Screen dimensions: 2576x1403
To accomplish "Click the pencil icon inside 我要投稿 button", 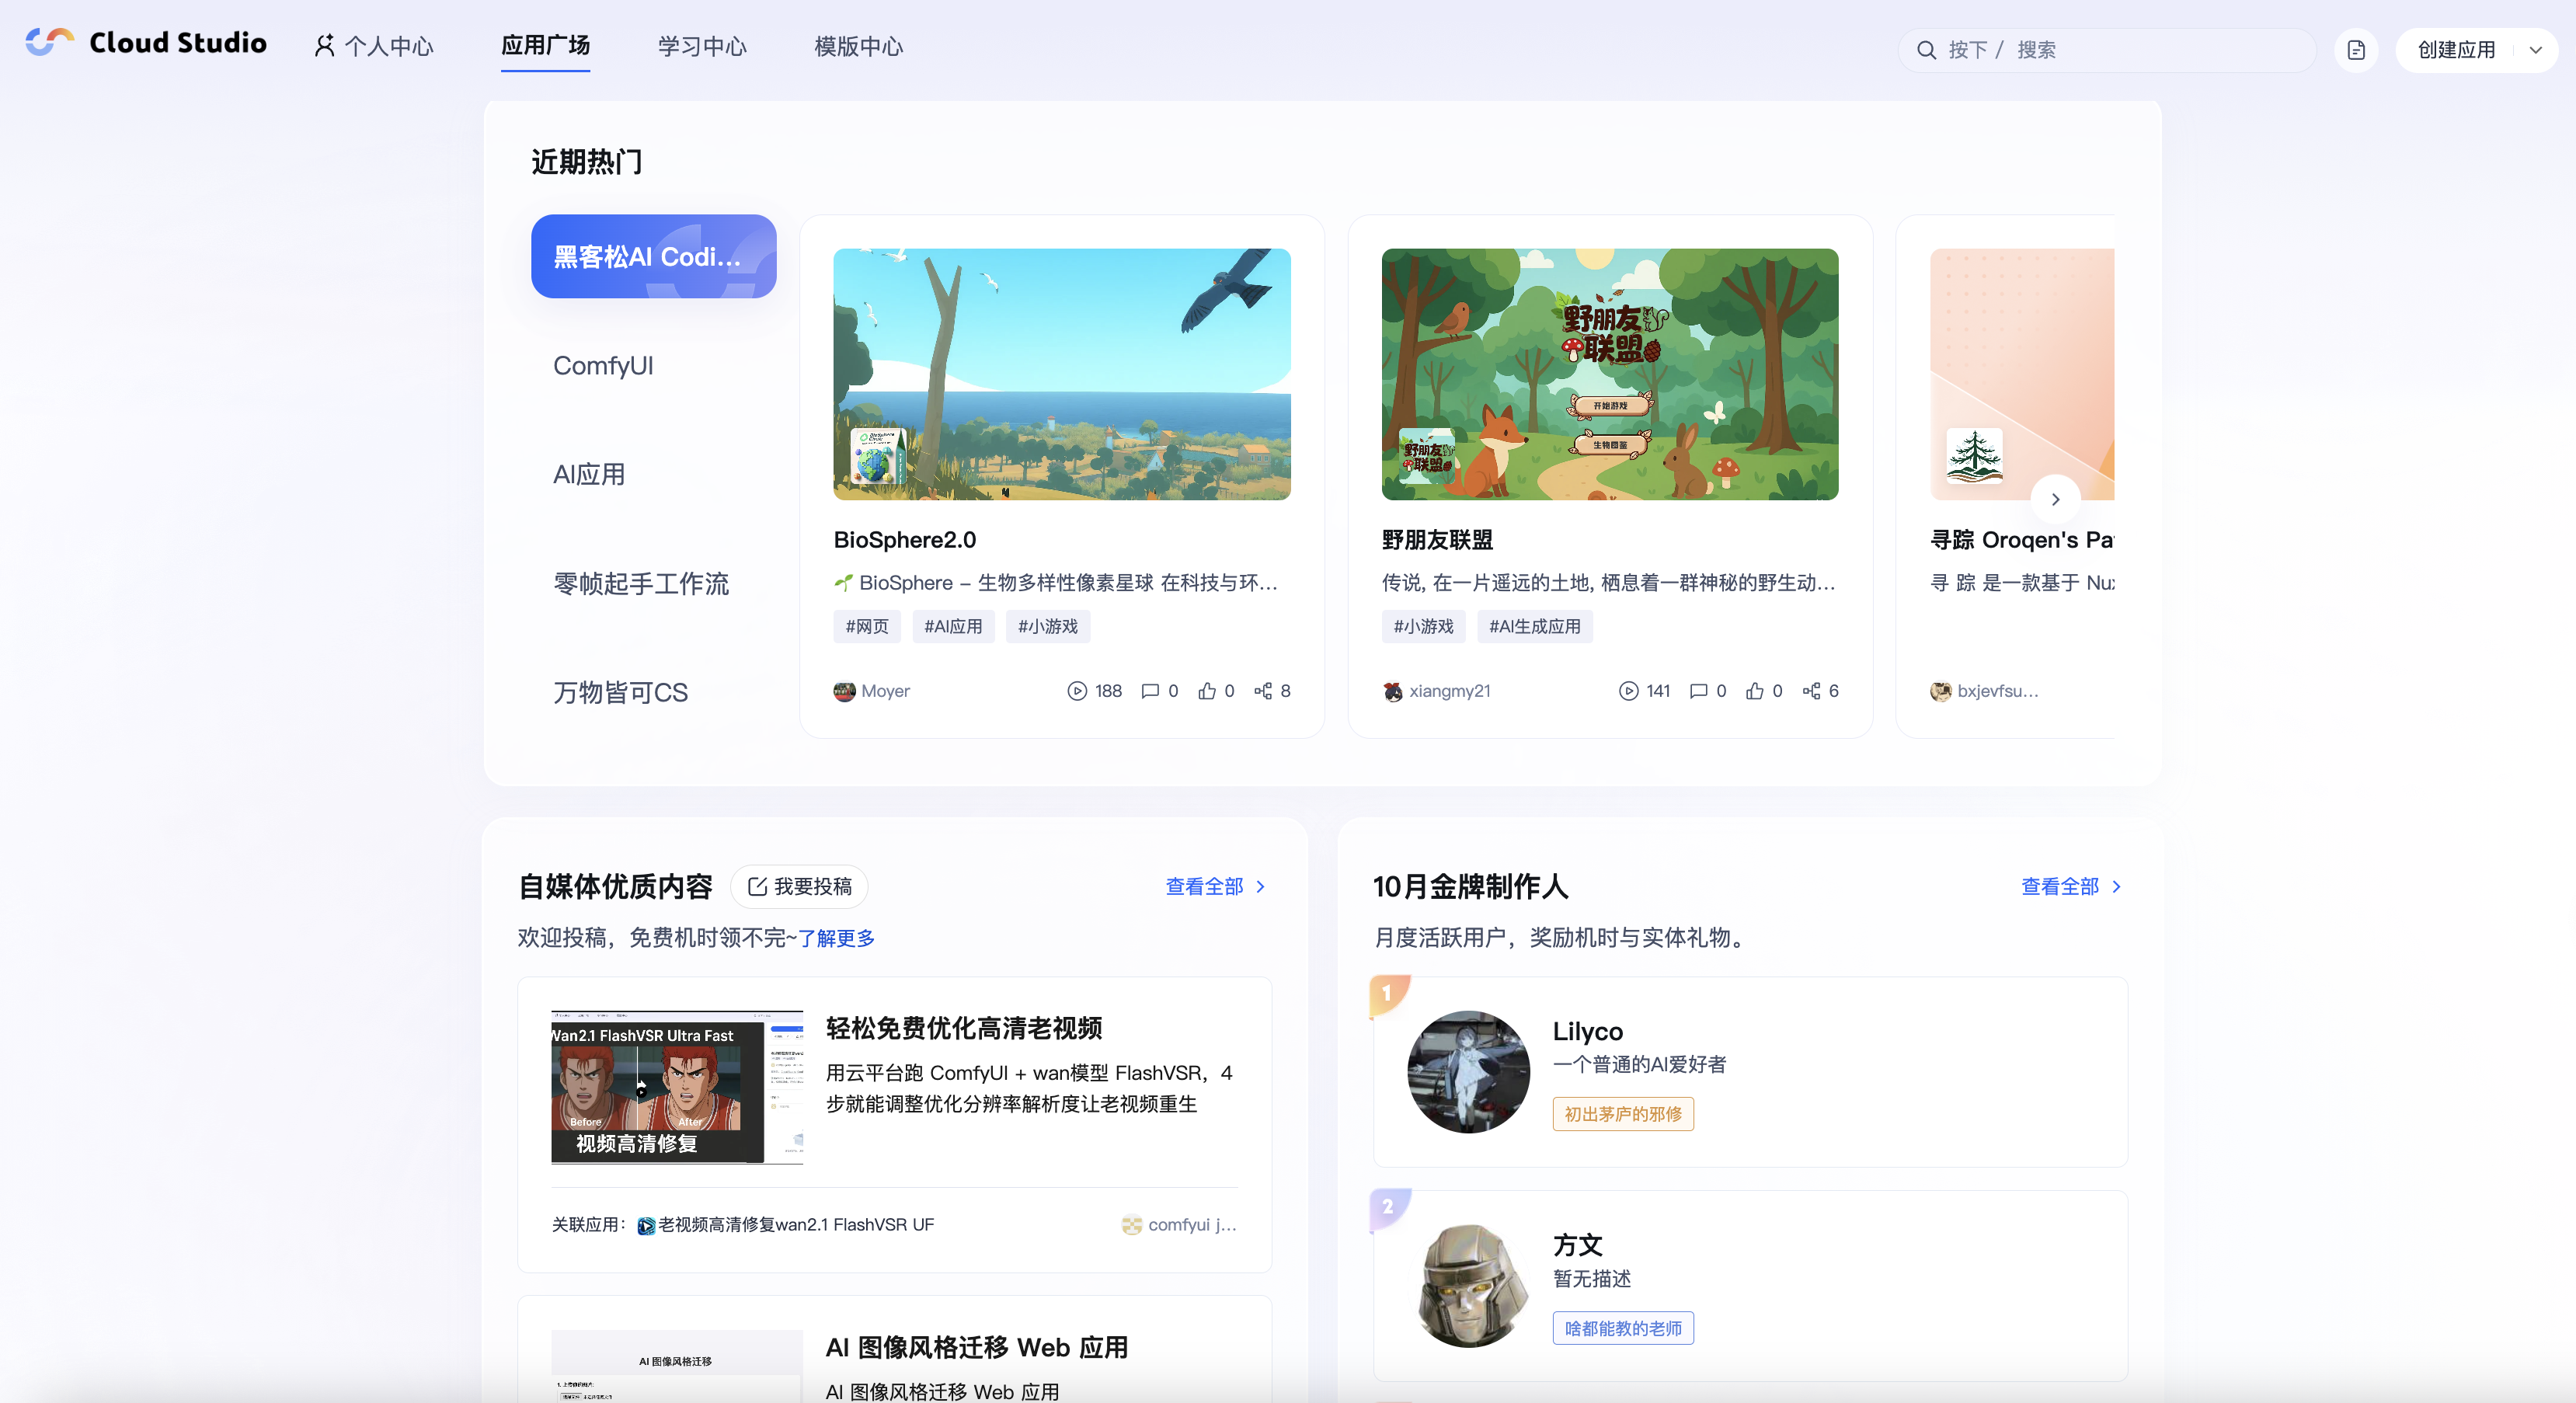I will pos(757,886).
